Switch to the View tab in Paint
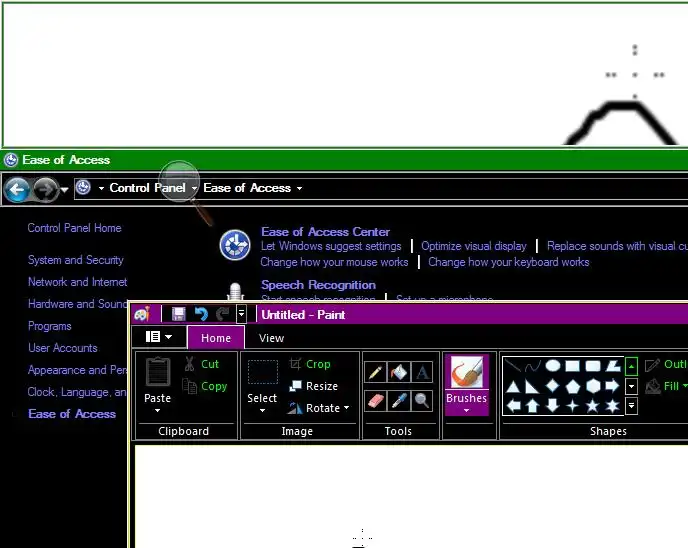688x548 pixels. coord(271,338)
